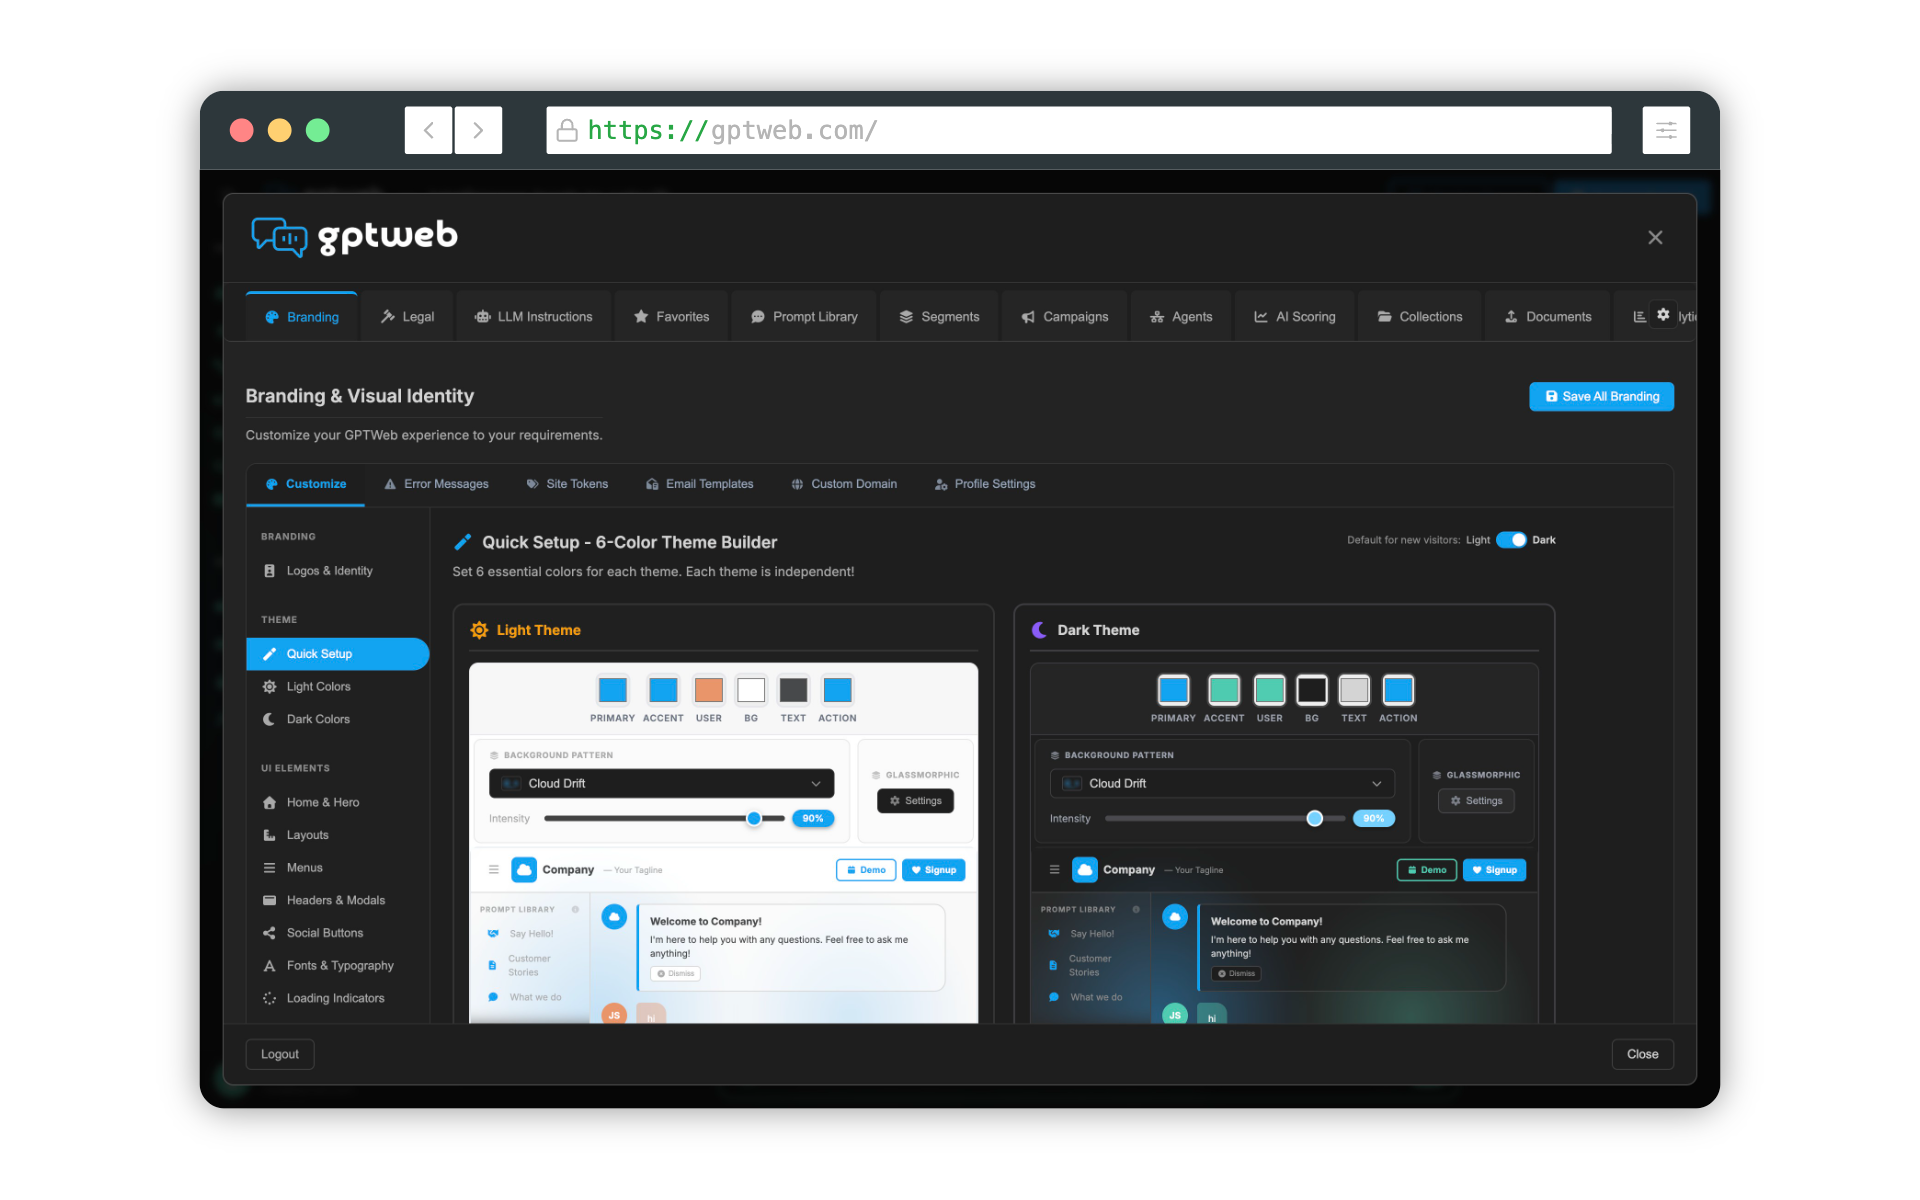Screen dimensions: 1920x1200
Task: Click the sun icon beside Light Theme
Action: 480,630
